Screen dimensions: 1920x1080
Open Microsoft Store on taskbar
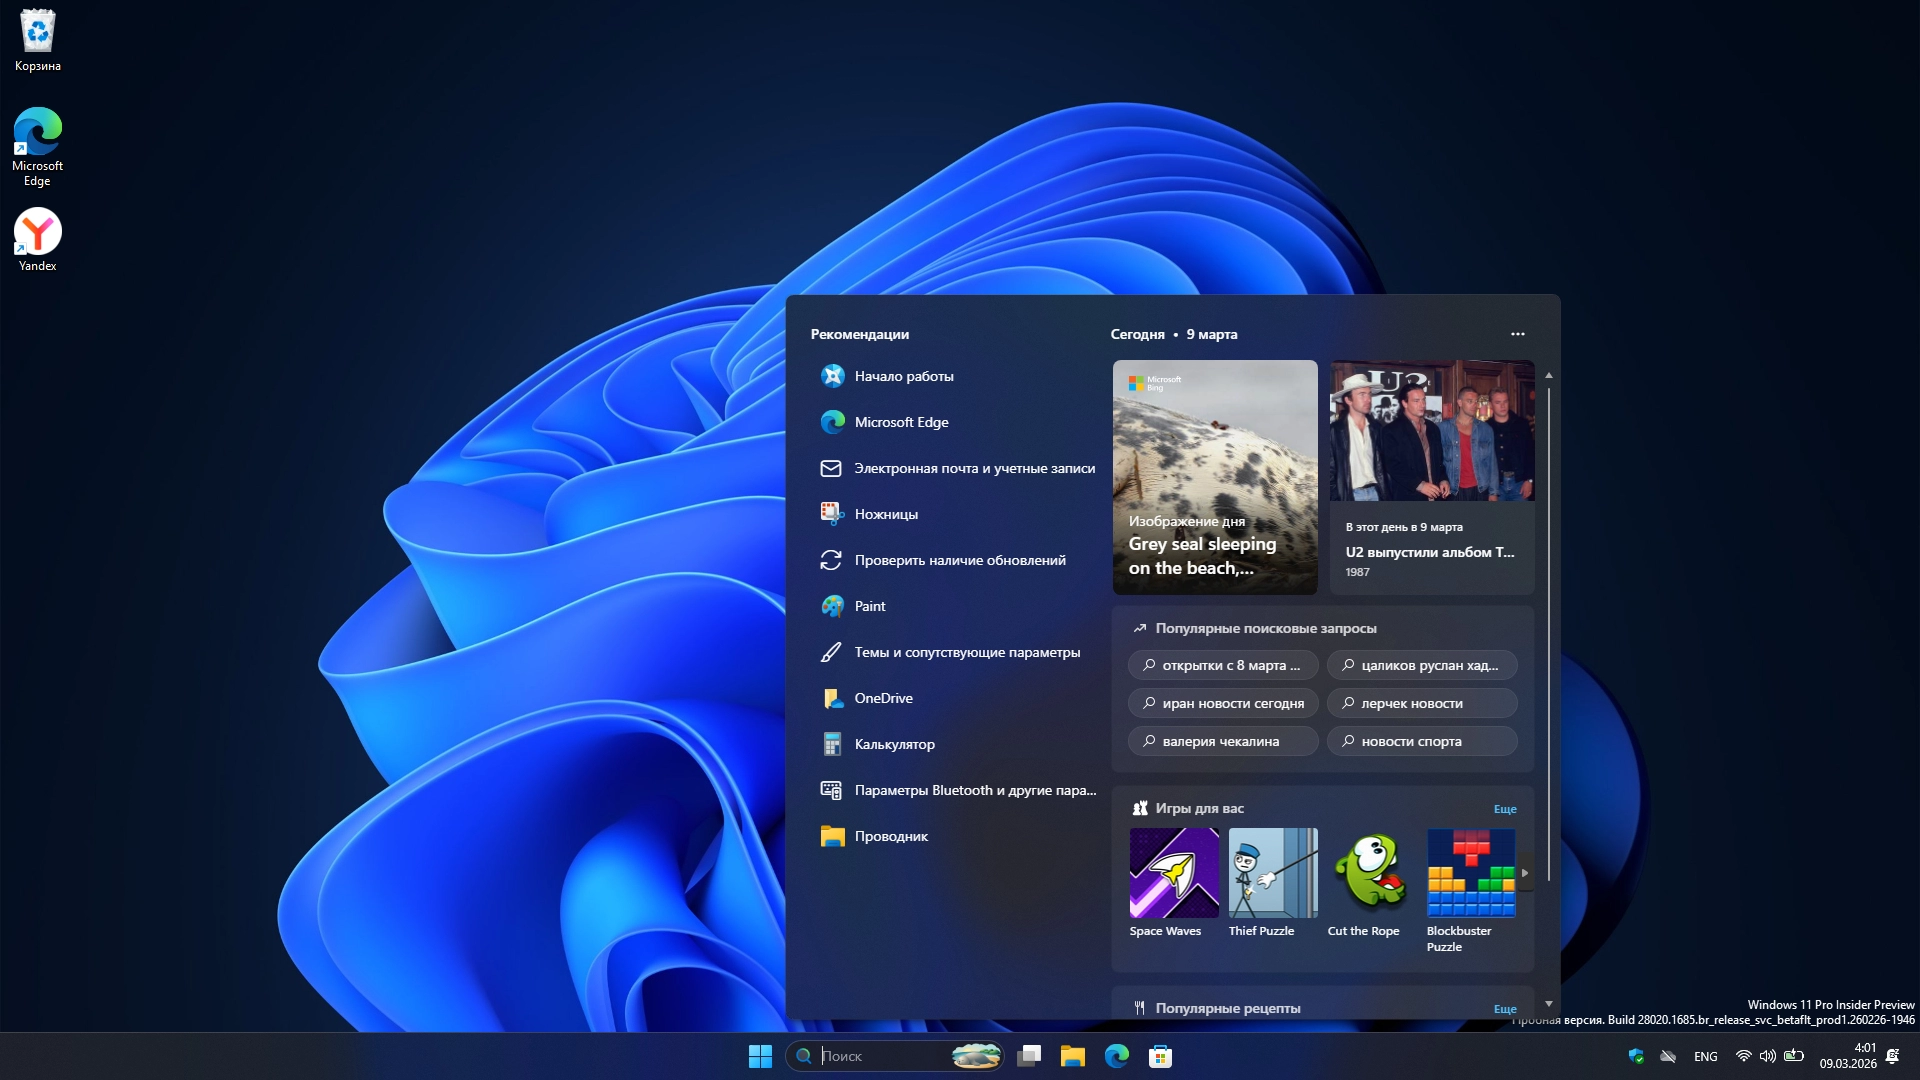click(1160, 1056)
